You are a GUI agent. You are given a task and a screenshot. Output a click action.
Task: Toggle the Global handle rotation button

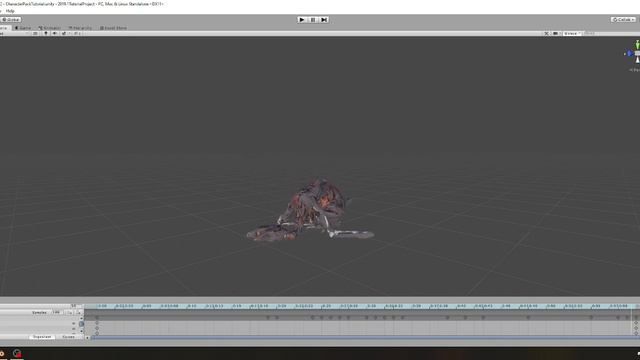[x=11, y=20]
